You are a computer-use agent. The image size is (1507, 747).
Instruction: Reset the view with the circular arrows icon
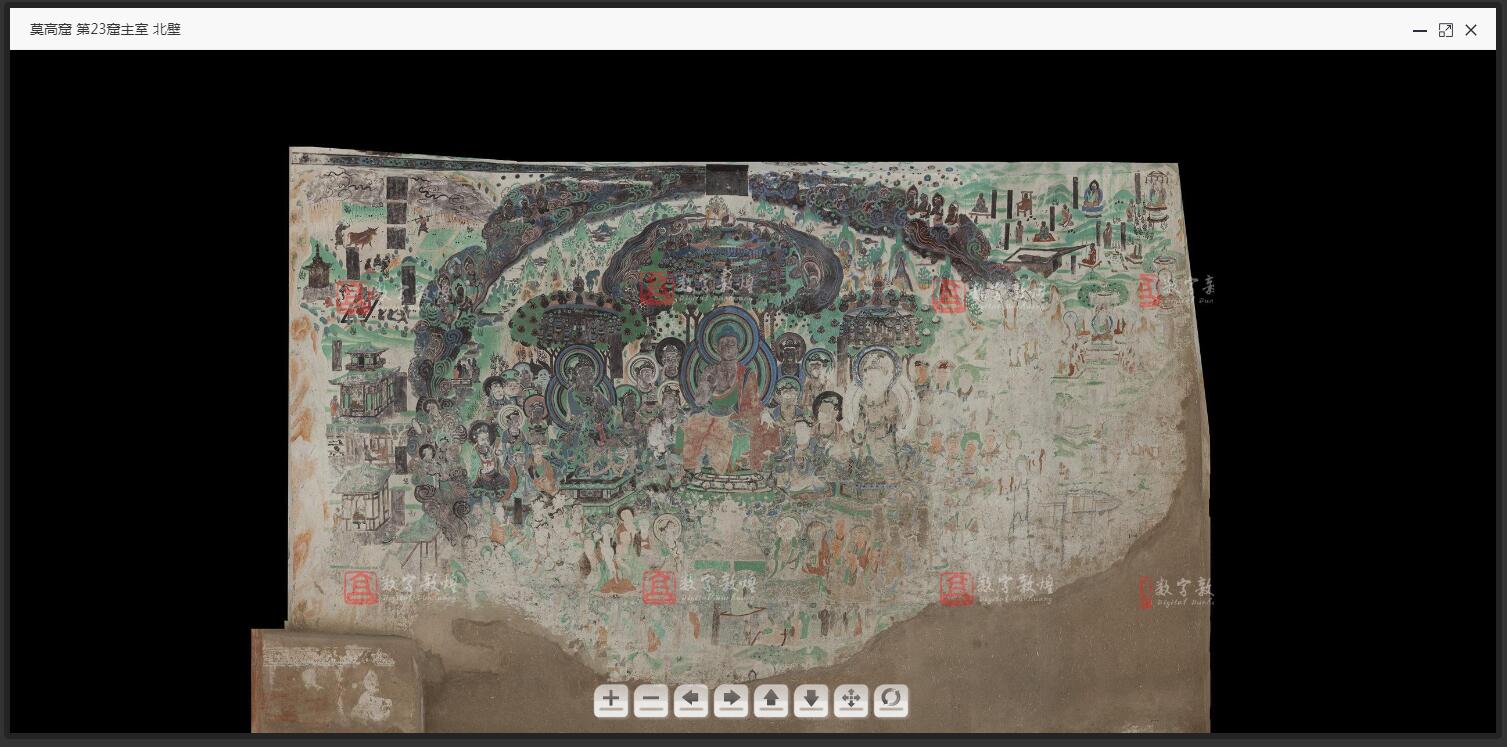(x=891, y=700)
